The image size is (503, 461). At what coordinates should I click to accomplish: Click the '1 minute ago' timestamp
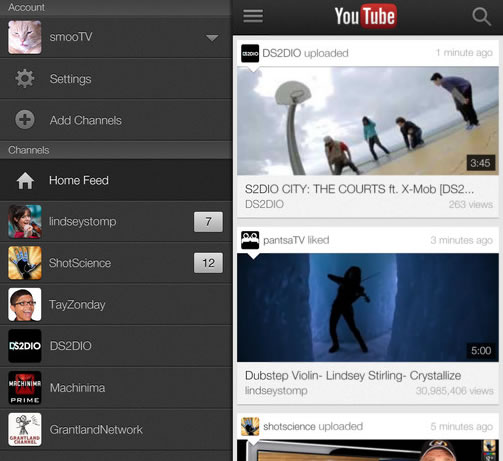(464, 53)
